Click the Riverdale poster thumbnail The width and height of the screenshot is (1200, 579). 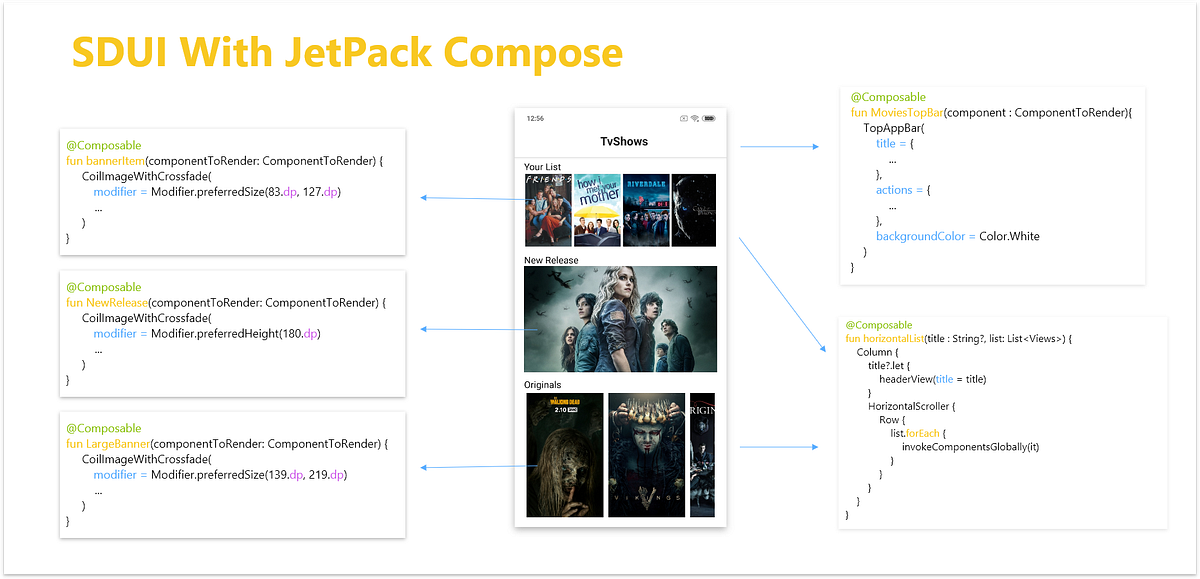645,209
